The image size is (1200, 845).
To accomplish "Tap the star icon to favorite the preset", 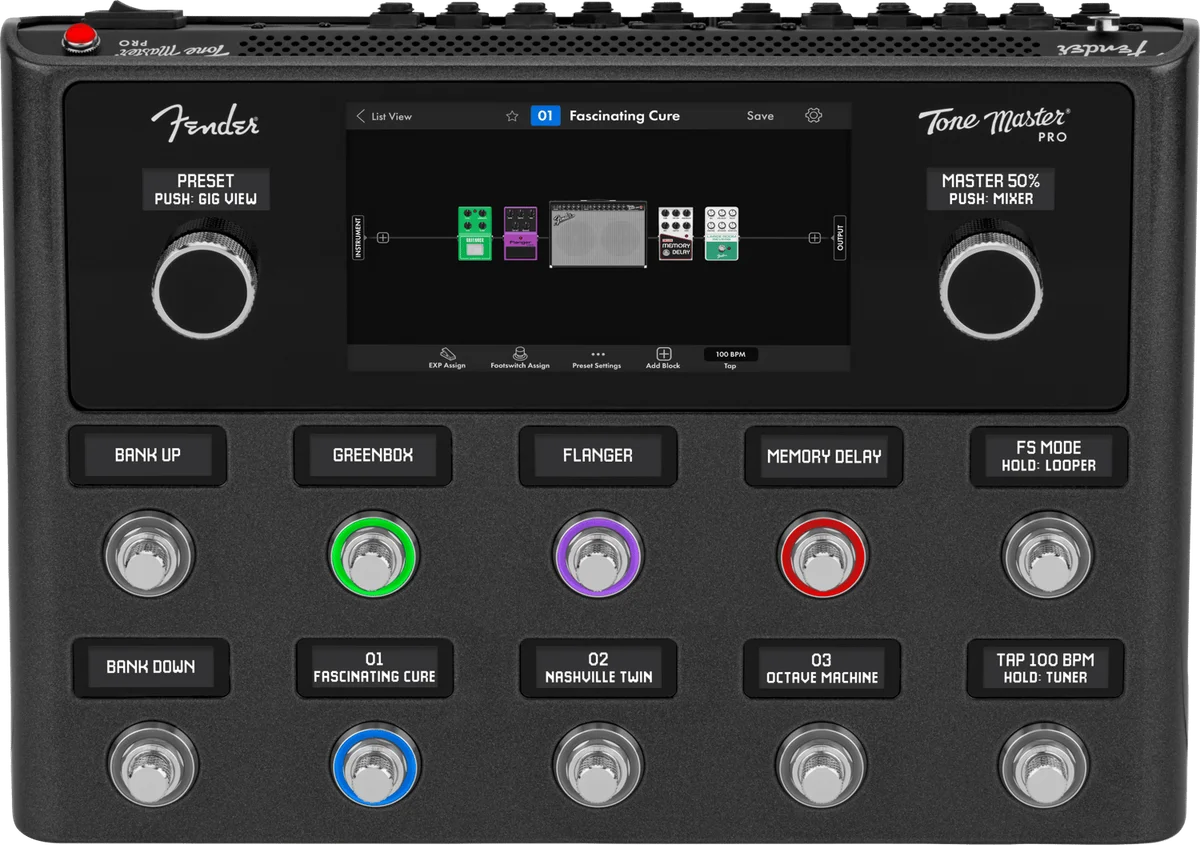I will 512,116.
